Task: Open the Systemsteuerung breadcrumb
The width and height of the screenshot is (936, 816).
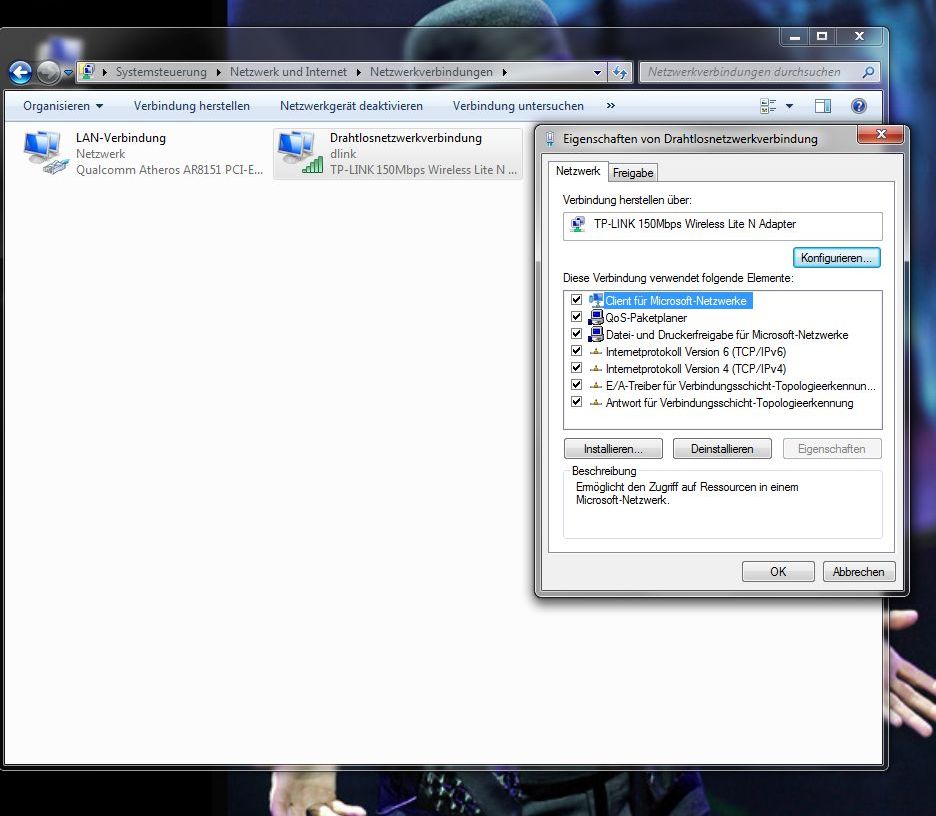Action: pos(161,72)
